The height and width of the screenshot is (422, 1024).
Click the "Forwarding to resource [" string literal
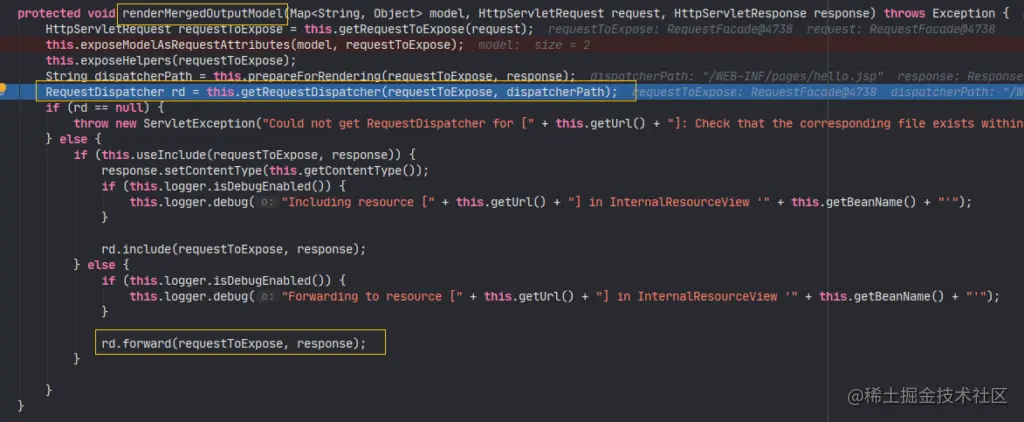pos(372,297)
